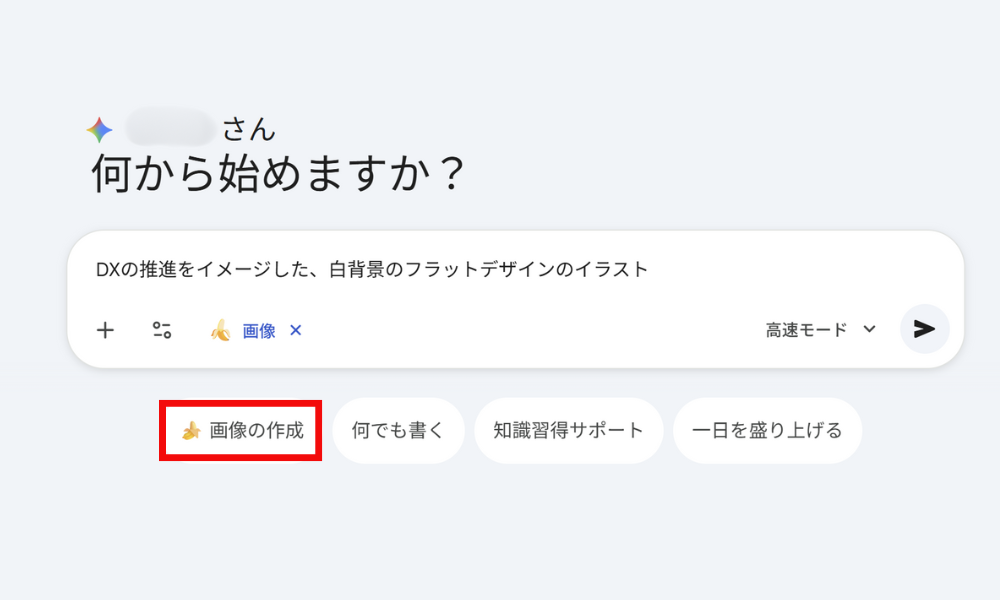
Task: Open the tools sliders icon
Action: [x=162, y=330]
